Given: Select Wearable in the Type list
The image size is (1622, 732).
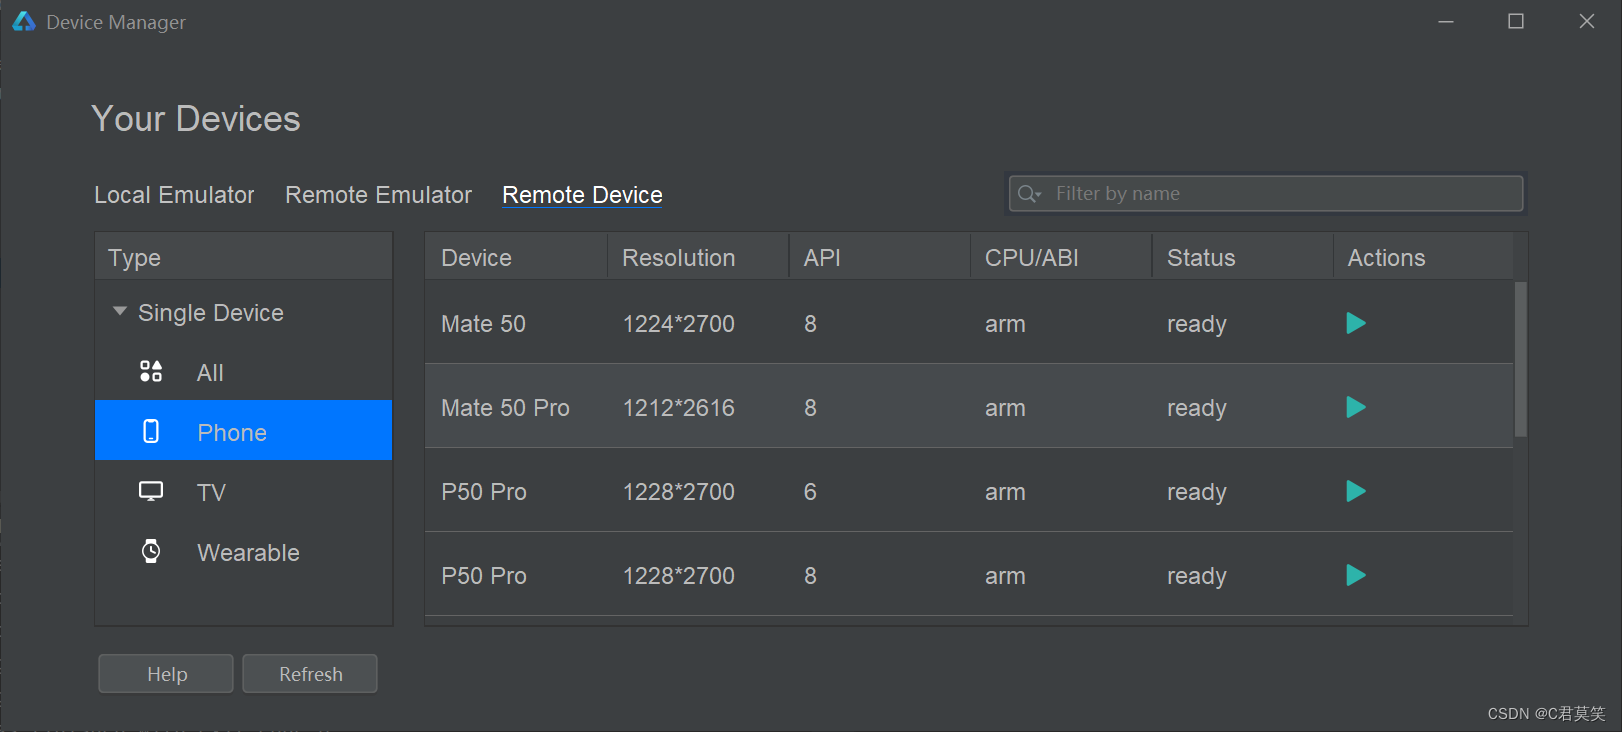Looking at the screenshot, I should 244,552.
